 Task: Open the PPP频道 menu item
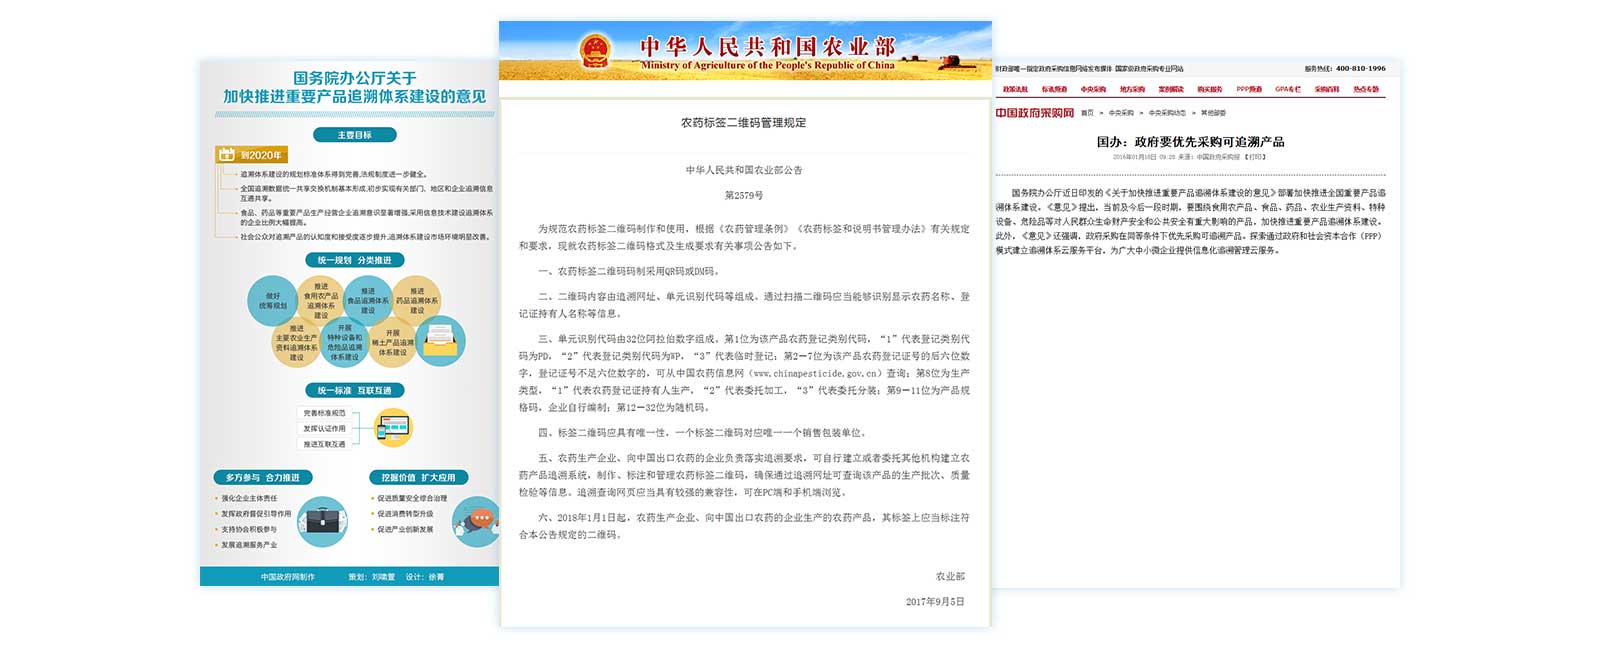click(x=1249, y=89)
